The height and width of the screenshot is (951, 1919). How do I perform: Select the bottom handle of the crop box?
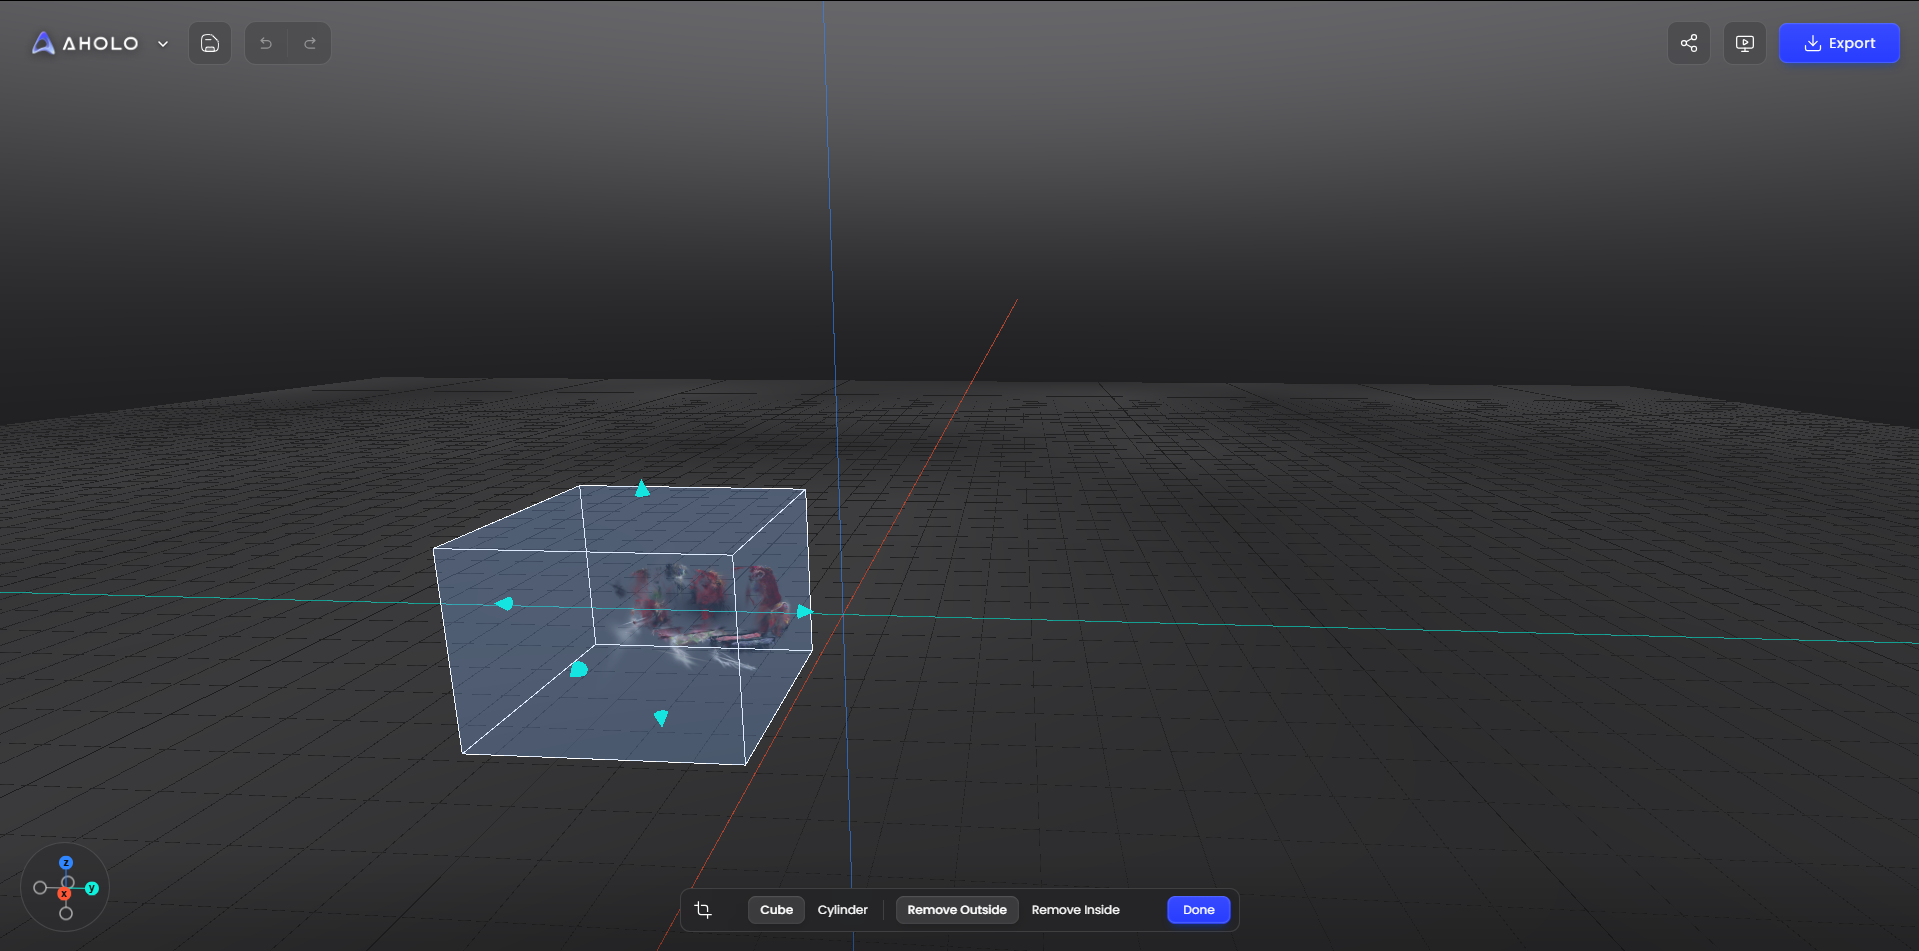coord(661,718)
